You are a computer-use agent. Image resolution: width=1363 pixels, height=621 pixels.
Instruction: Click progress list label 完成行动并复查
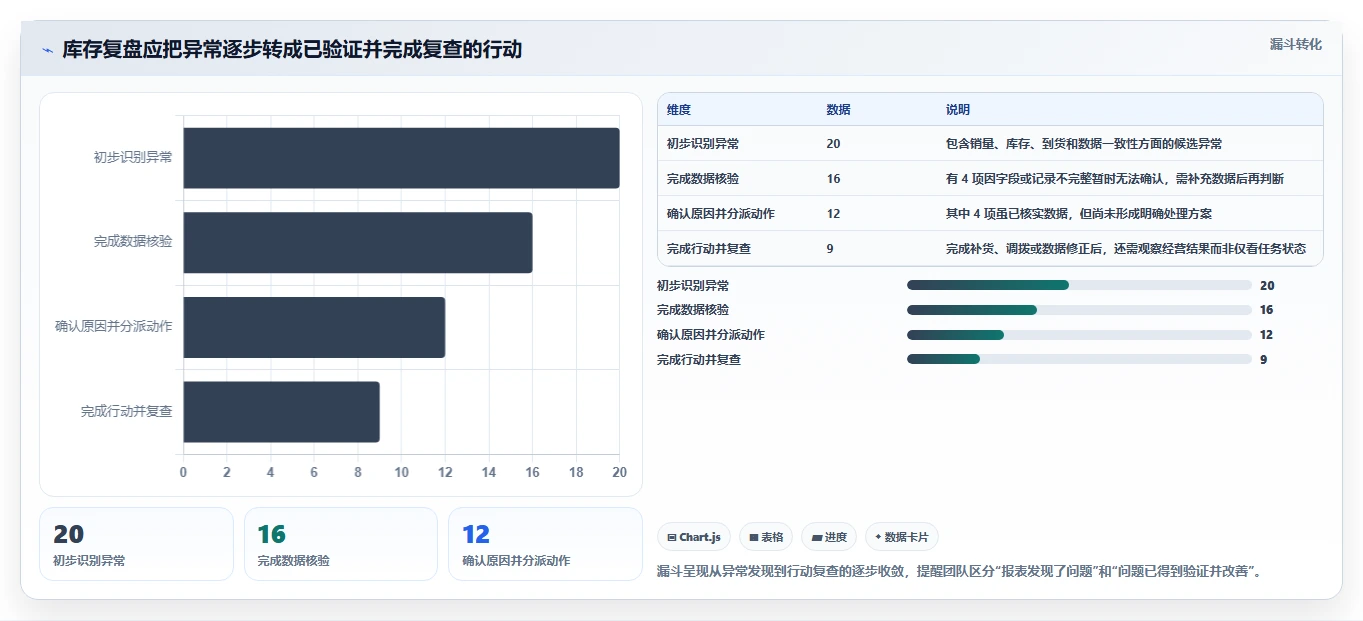tap(699, 359)
